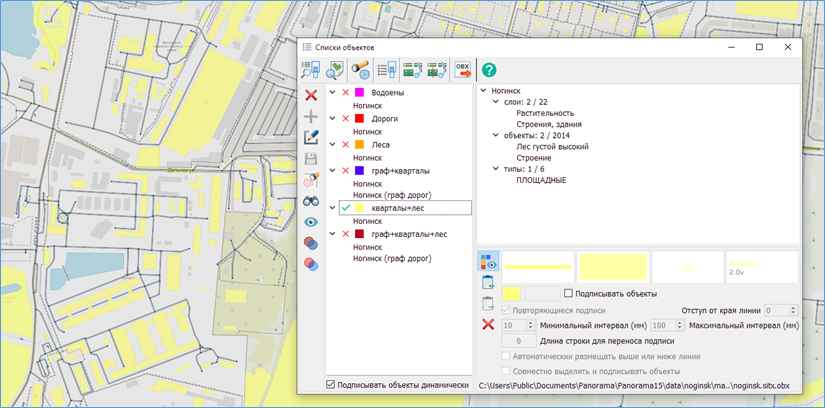Enable the 'Подписывать объекты' checkbox

coord(569,293)
